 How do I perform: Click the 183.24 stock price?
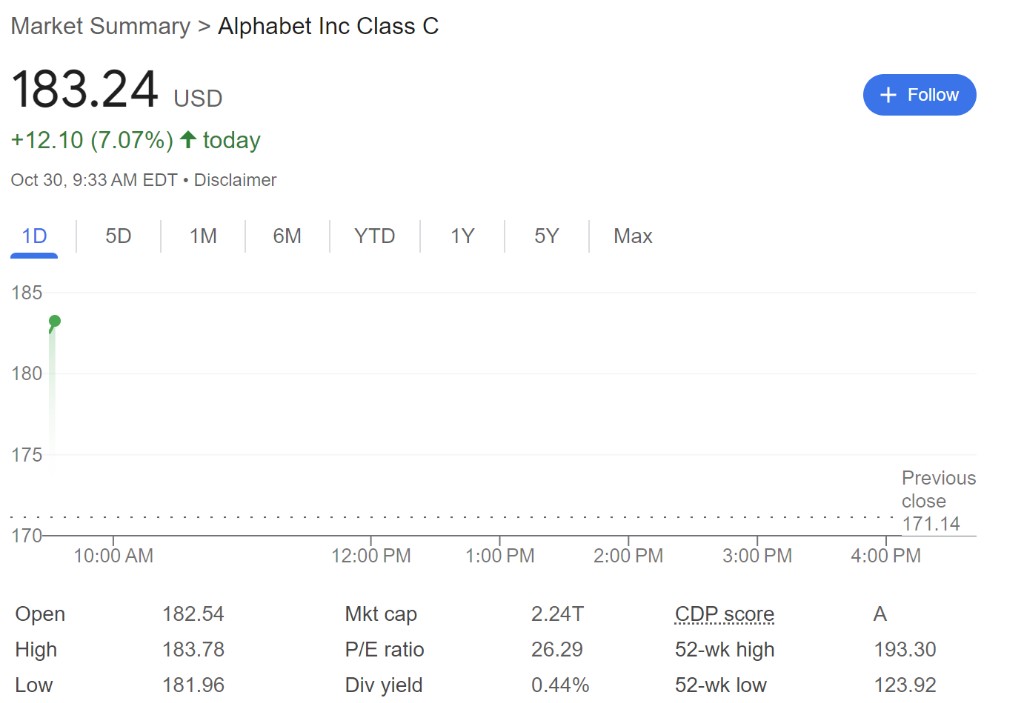(x=85, y=91)
